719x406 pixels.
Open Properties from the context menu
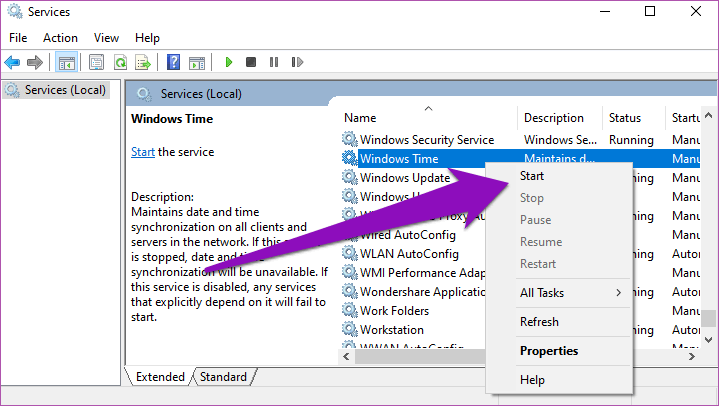559,351
